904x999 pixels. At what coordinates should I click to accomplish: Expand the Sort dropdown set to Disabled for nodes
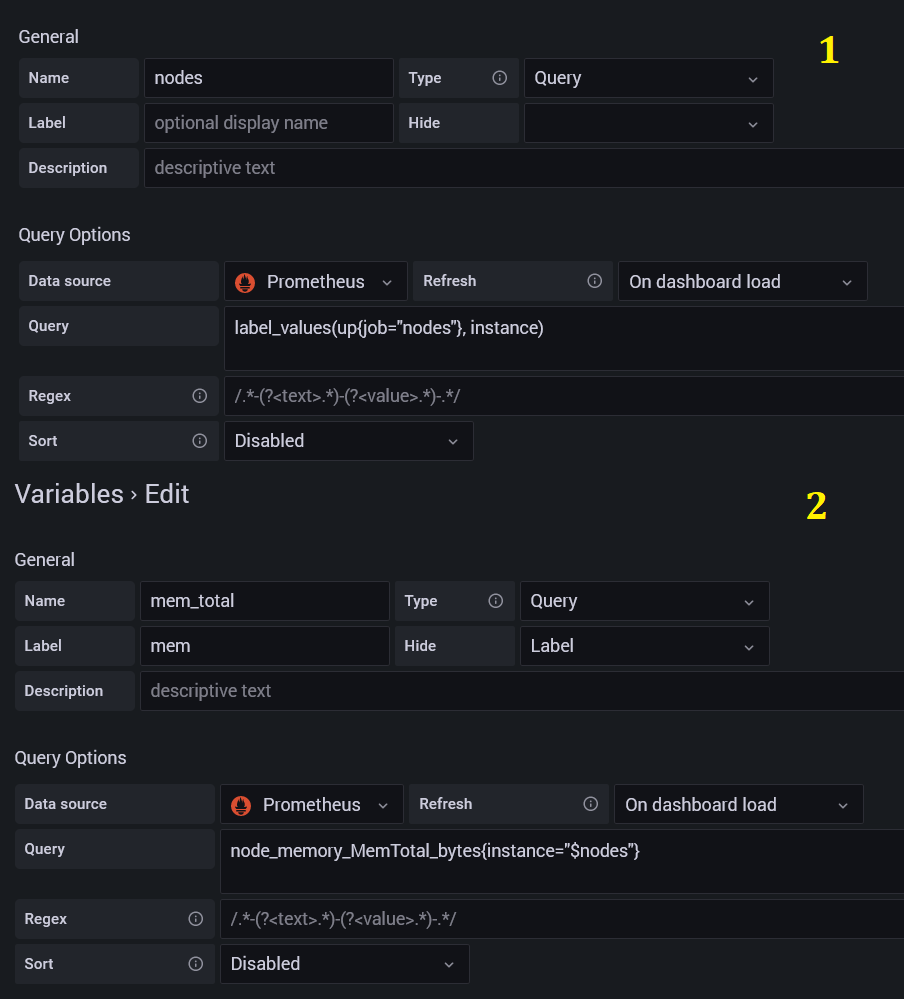[x=348, y=440]
